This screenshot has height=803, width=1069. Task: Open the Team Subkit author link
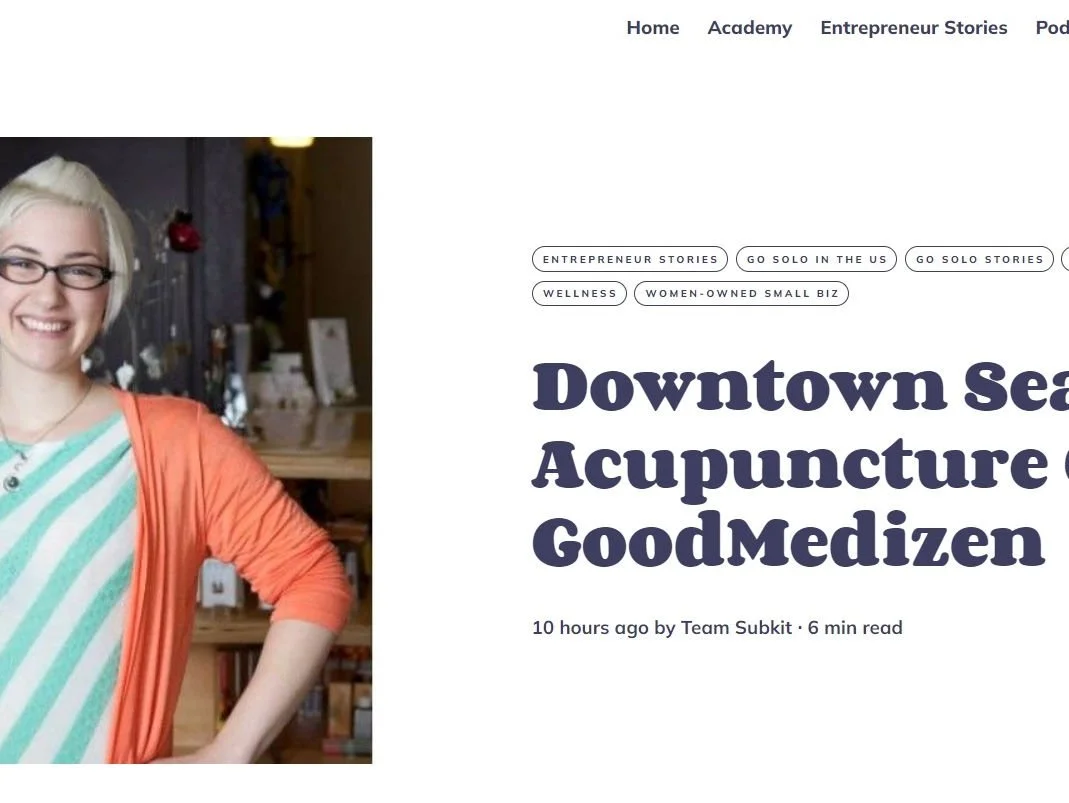click(x=736, y=627)
